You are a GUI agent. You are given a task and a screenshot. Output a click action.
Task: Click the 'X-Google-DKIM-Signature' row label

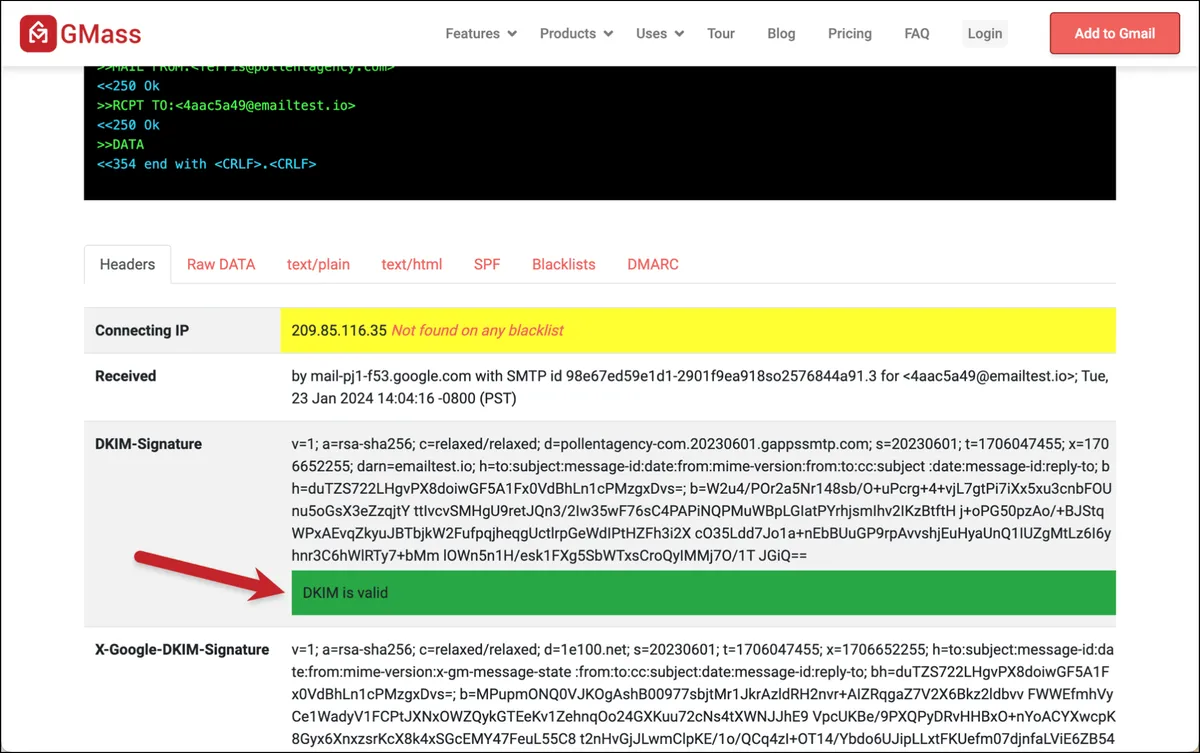(182, 649)
